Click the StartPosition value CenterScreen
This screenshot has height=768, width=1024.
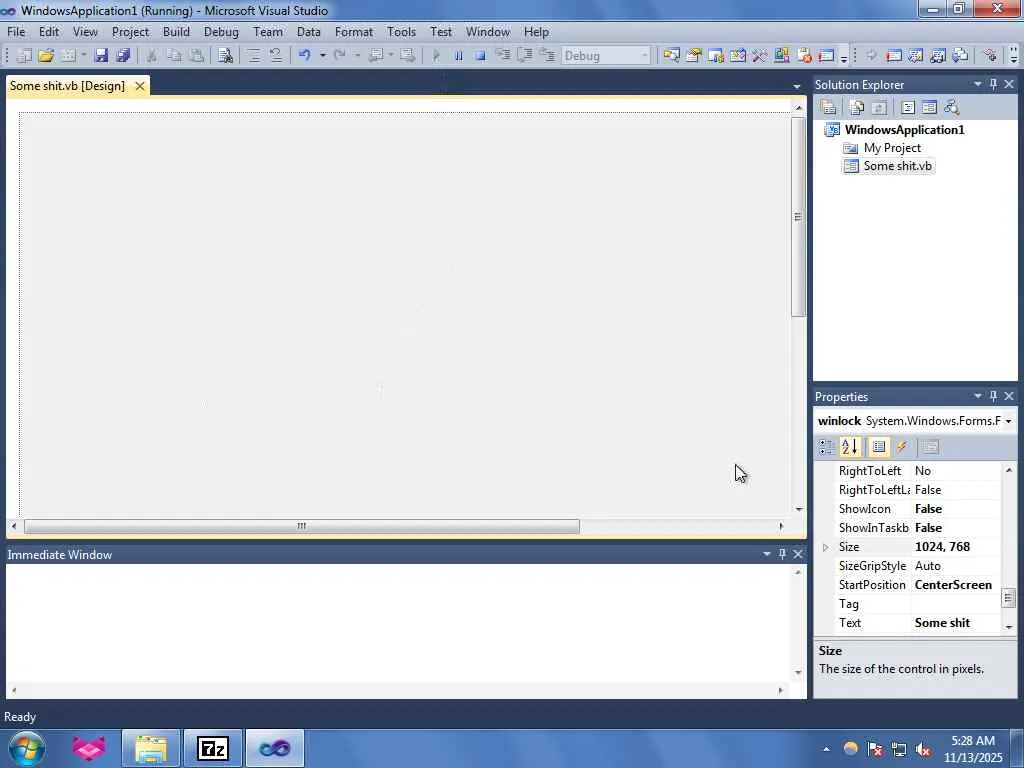(953, 585)
